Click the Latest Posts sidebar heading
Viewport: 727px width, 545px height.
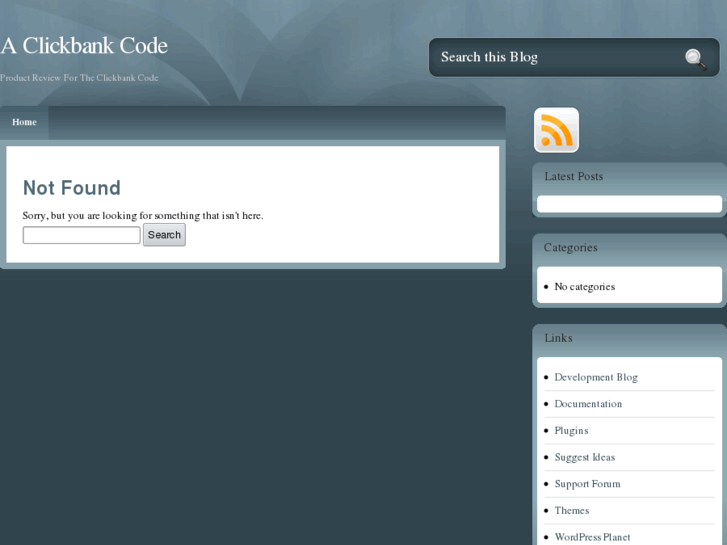pos(574,177)
